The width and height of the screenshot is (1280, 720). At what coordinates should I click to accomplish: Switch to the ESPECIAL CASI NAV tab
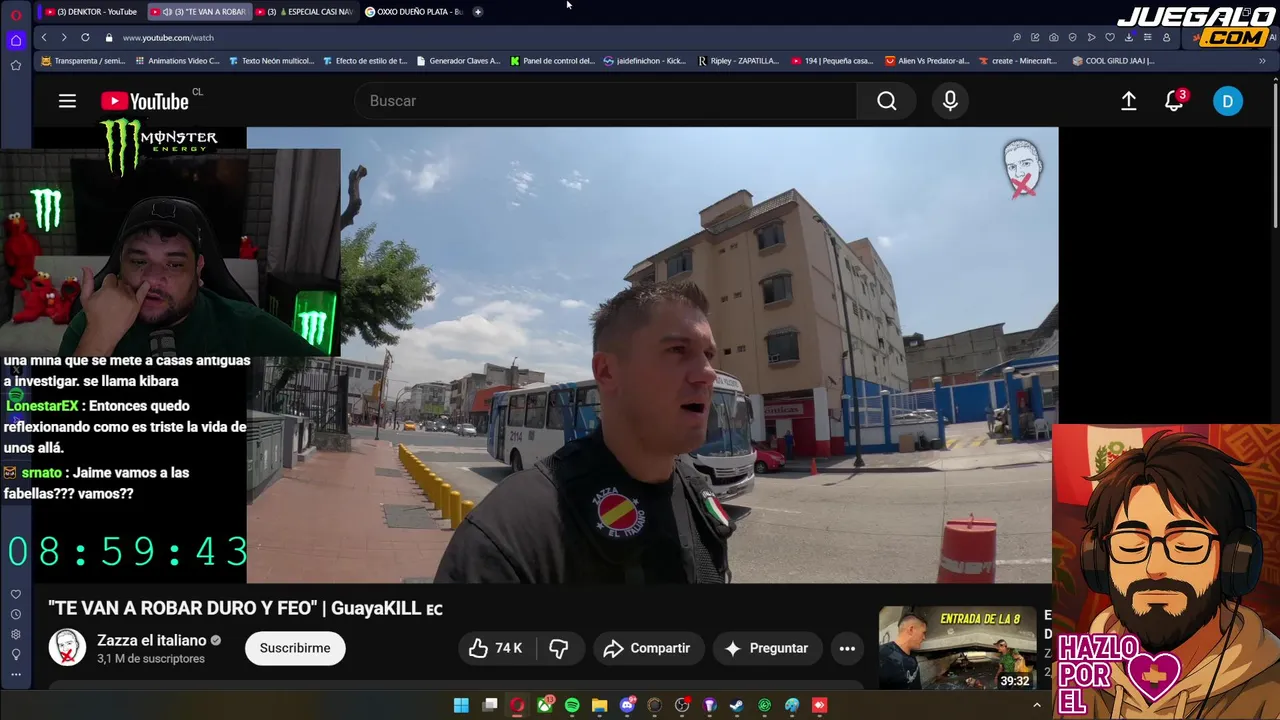(305, 11)
